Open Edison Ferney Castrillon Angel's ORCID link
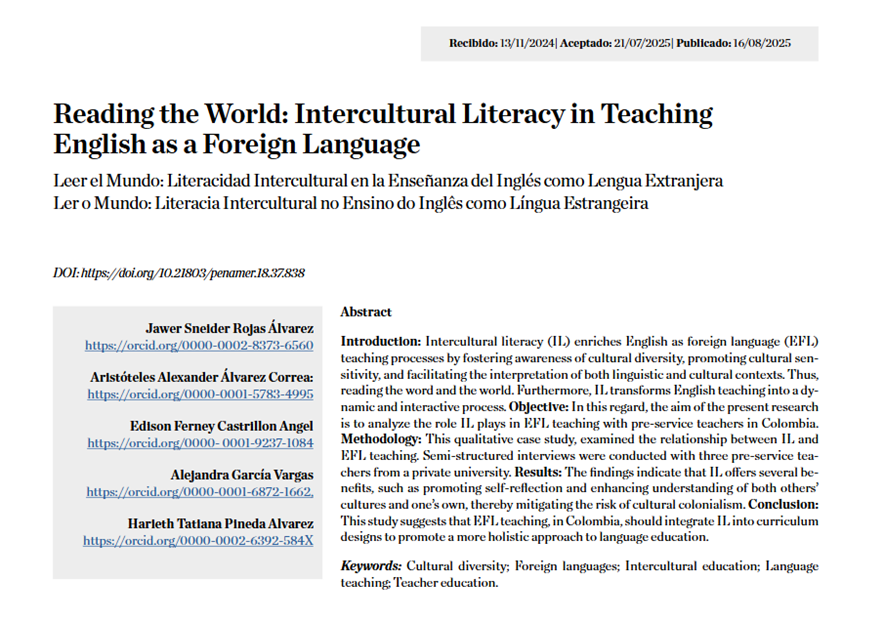This screenshot has width=884, height=622. tap(200, 443)
